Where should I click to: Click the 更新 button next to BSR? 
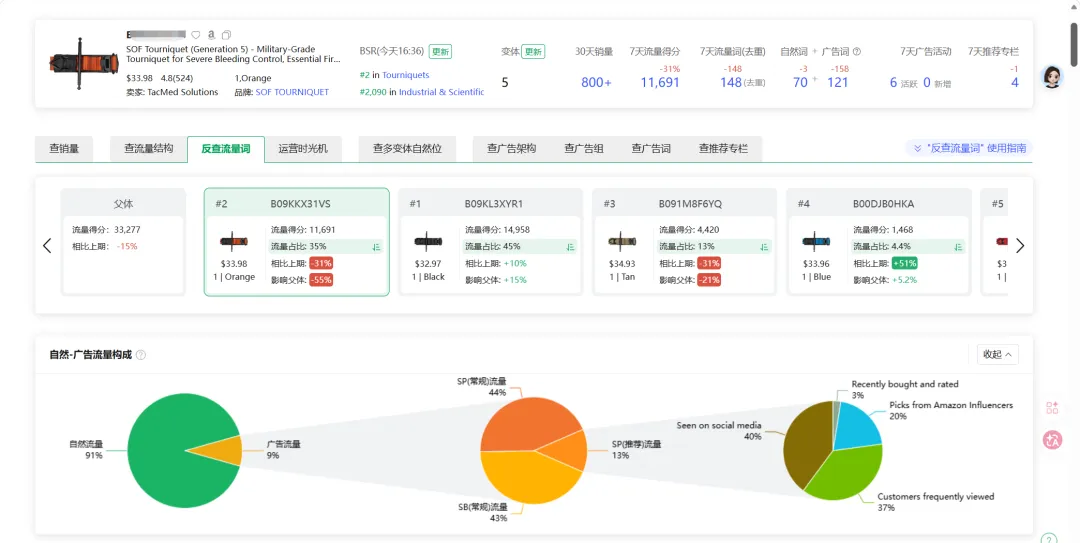coord(440,52)
